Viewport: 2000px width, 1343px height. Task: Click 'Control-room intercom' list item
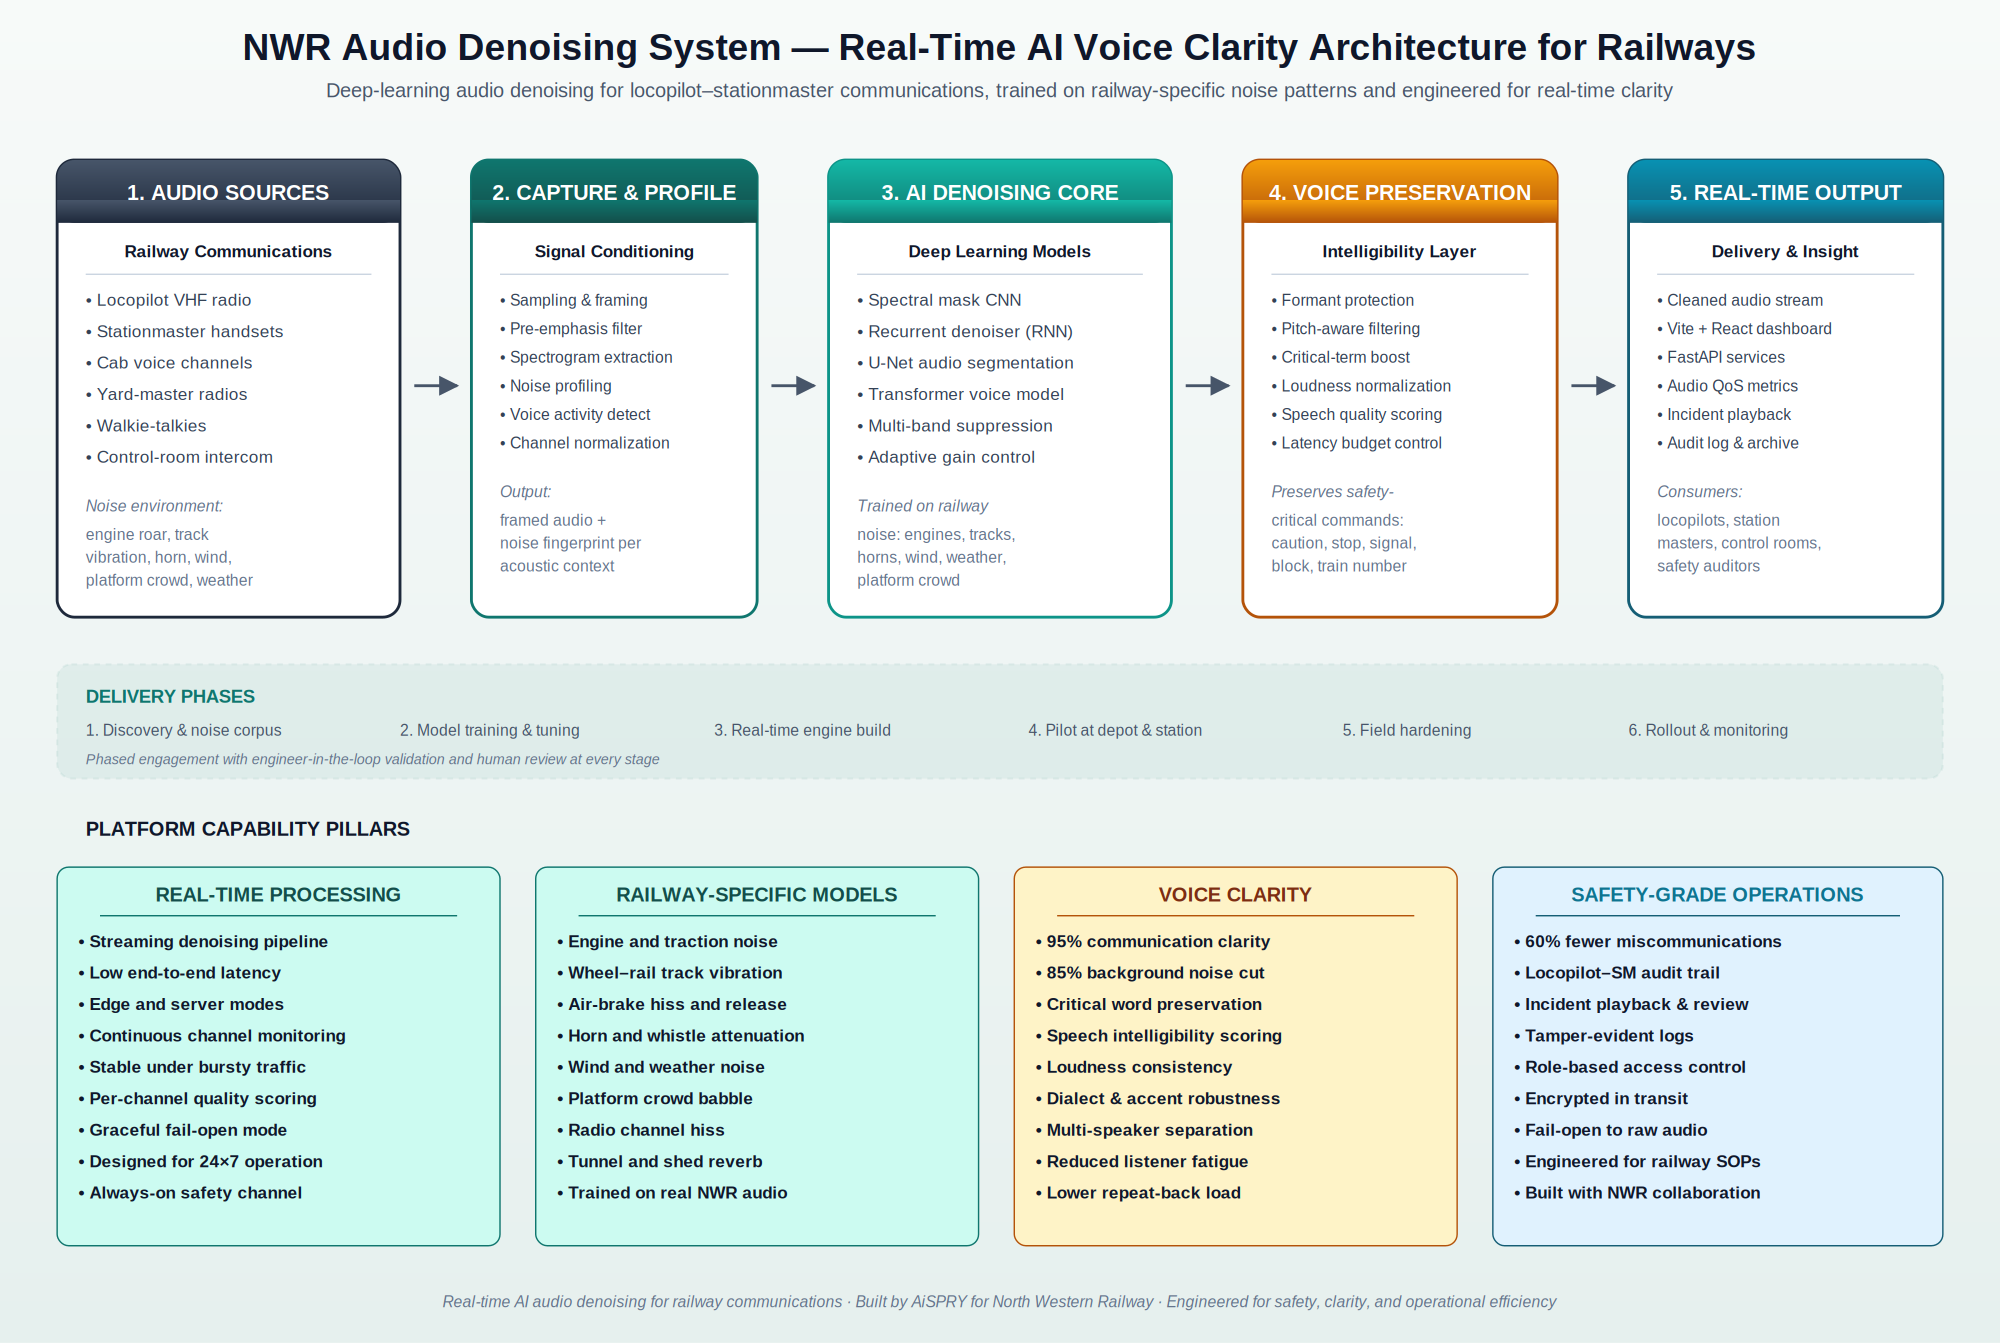click(179, 457)
